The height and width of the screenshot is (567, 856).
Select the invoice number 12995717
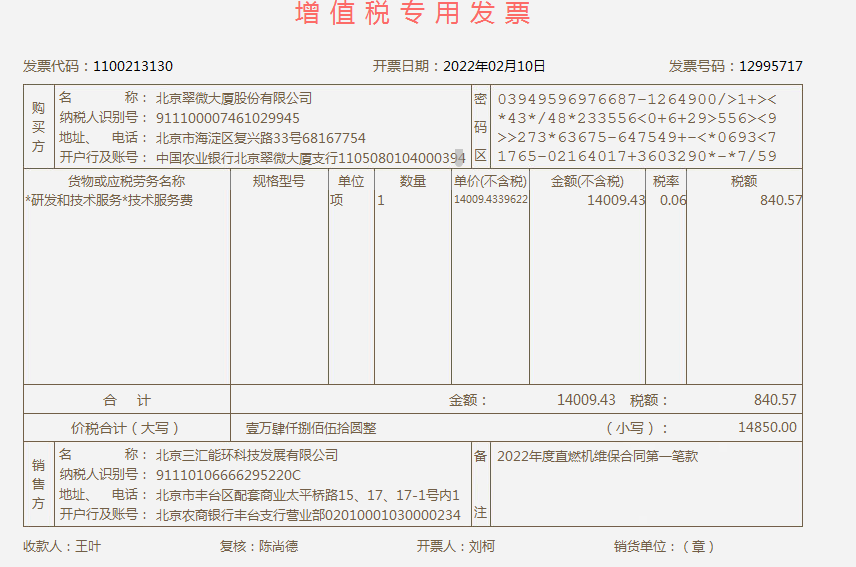[x=770, y=66]
